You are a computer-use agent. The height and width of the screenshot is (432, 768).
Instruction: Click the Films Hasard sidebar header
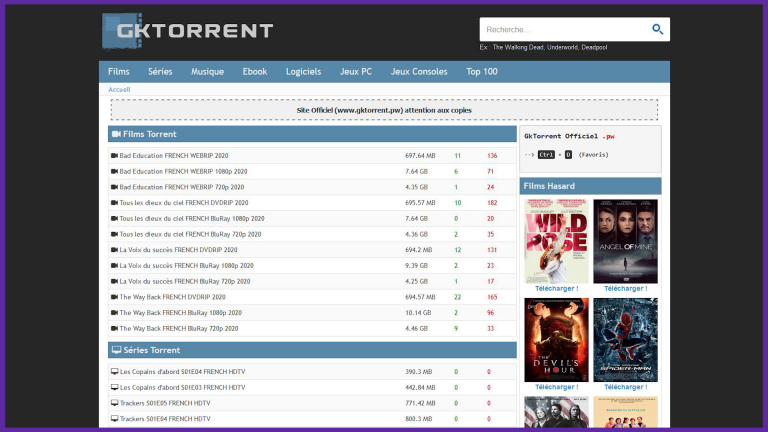pos(590,186)
